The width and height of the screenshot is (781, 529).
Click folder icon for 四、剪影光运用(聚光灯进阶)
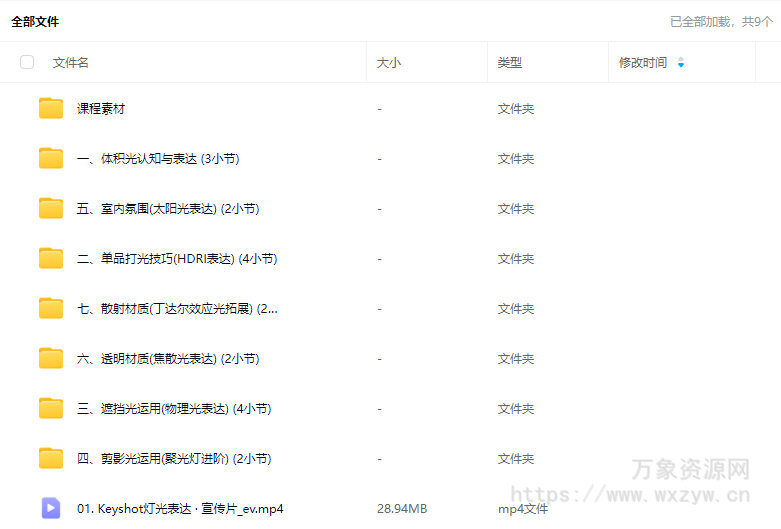point(51,458)
